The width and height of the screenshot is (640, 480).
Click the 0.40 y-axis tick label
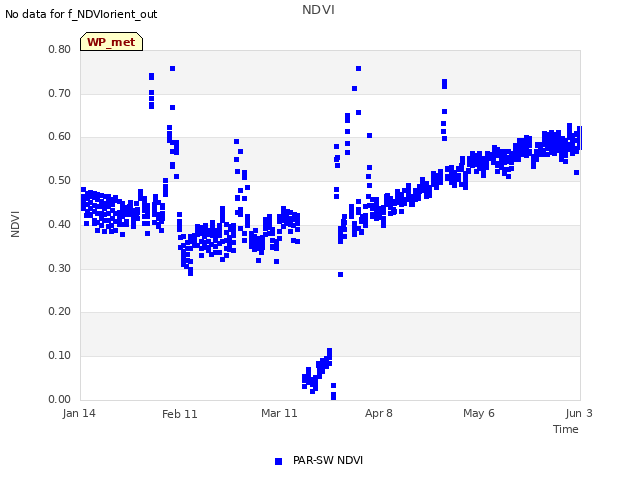(59, 224)
